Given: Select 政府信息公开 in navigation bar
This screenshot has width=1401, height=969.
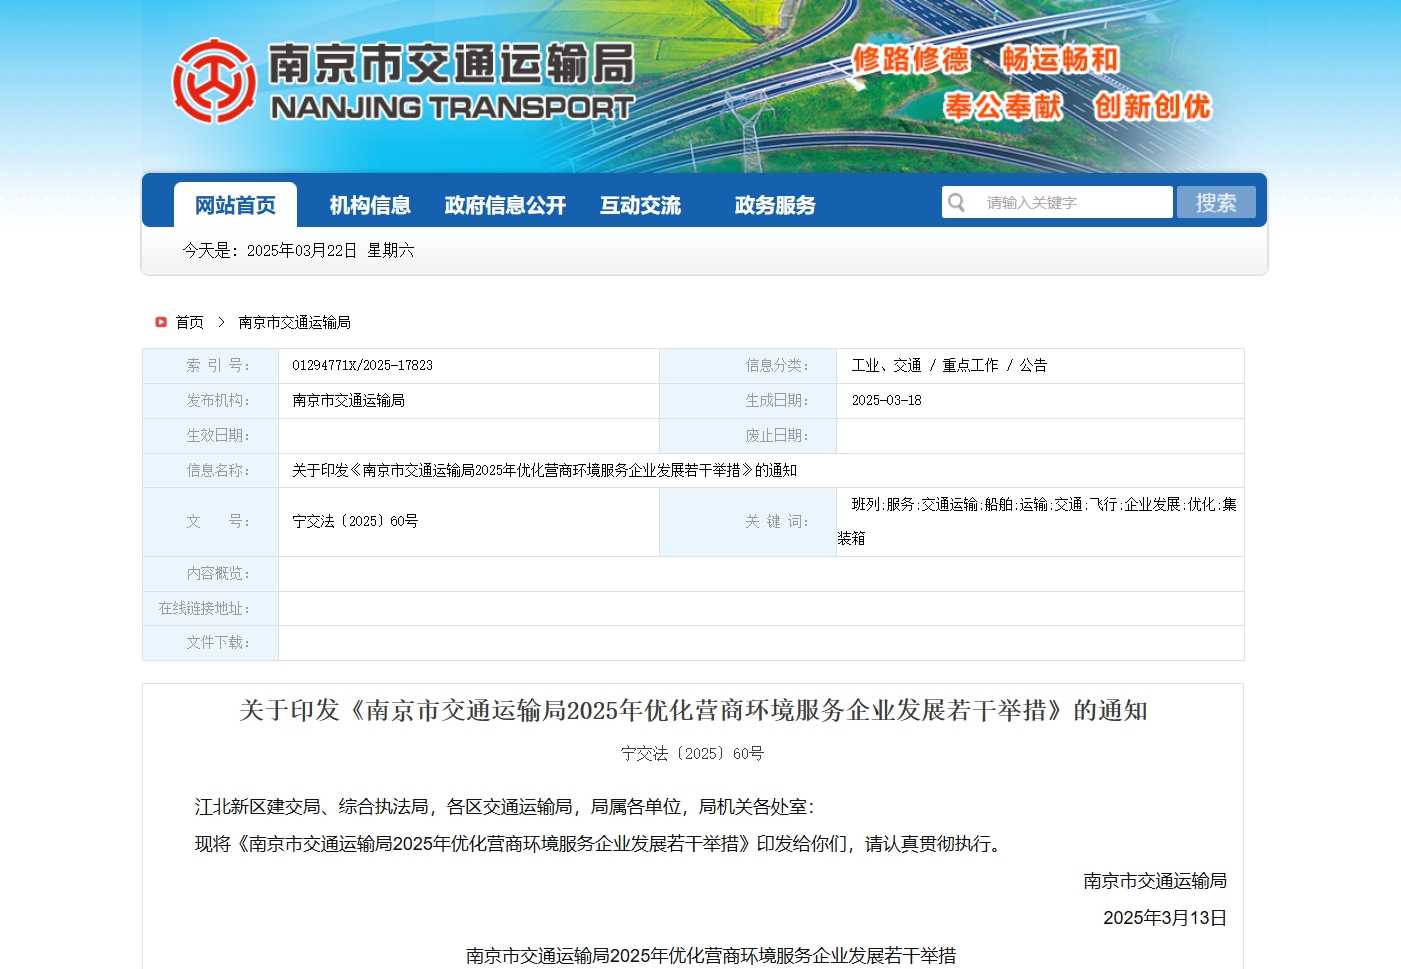Looking at the screenshot, I should click(505, 205).
